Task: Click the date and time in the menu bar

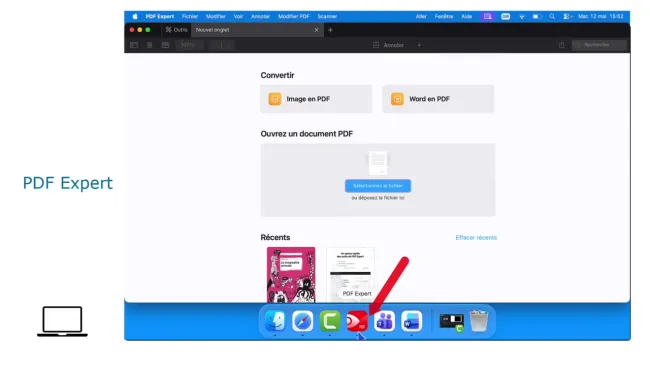Action: point(601,17)
